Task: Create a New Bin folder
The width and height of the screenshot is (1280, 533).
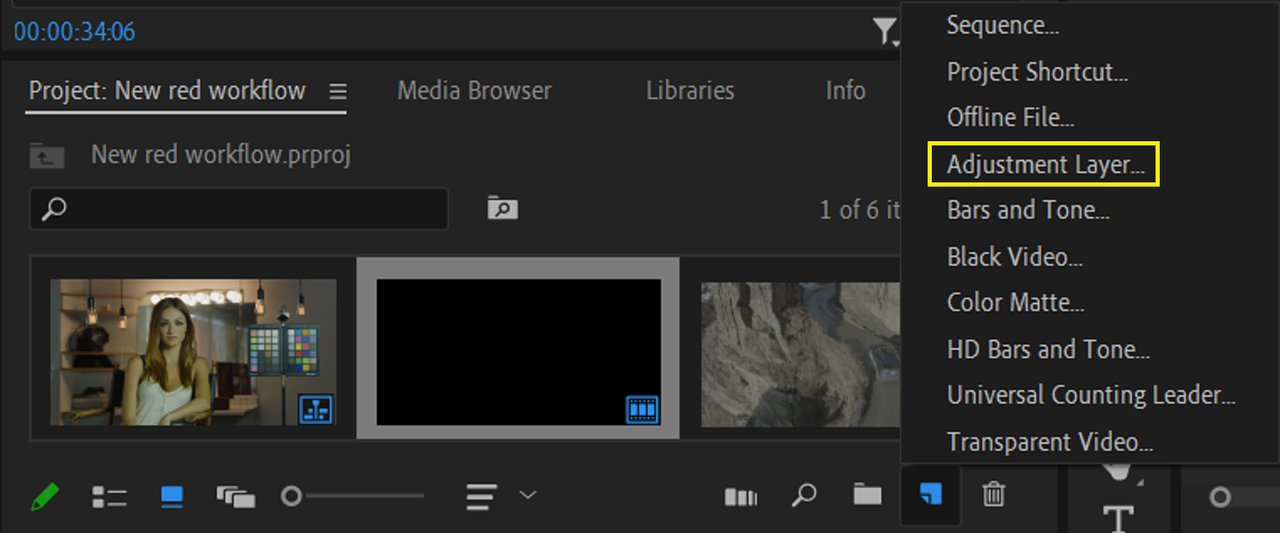Action: (x=867, y=495)
